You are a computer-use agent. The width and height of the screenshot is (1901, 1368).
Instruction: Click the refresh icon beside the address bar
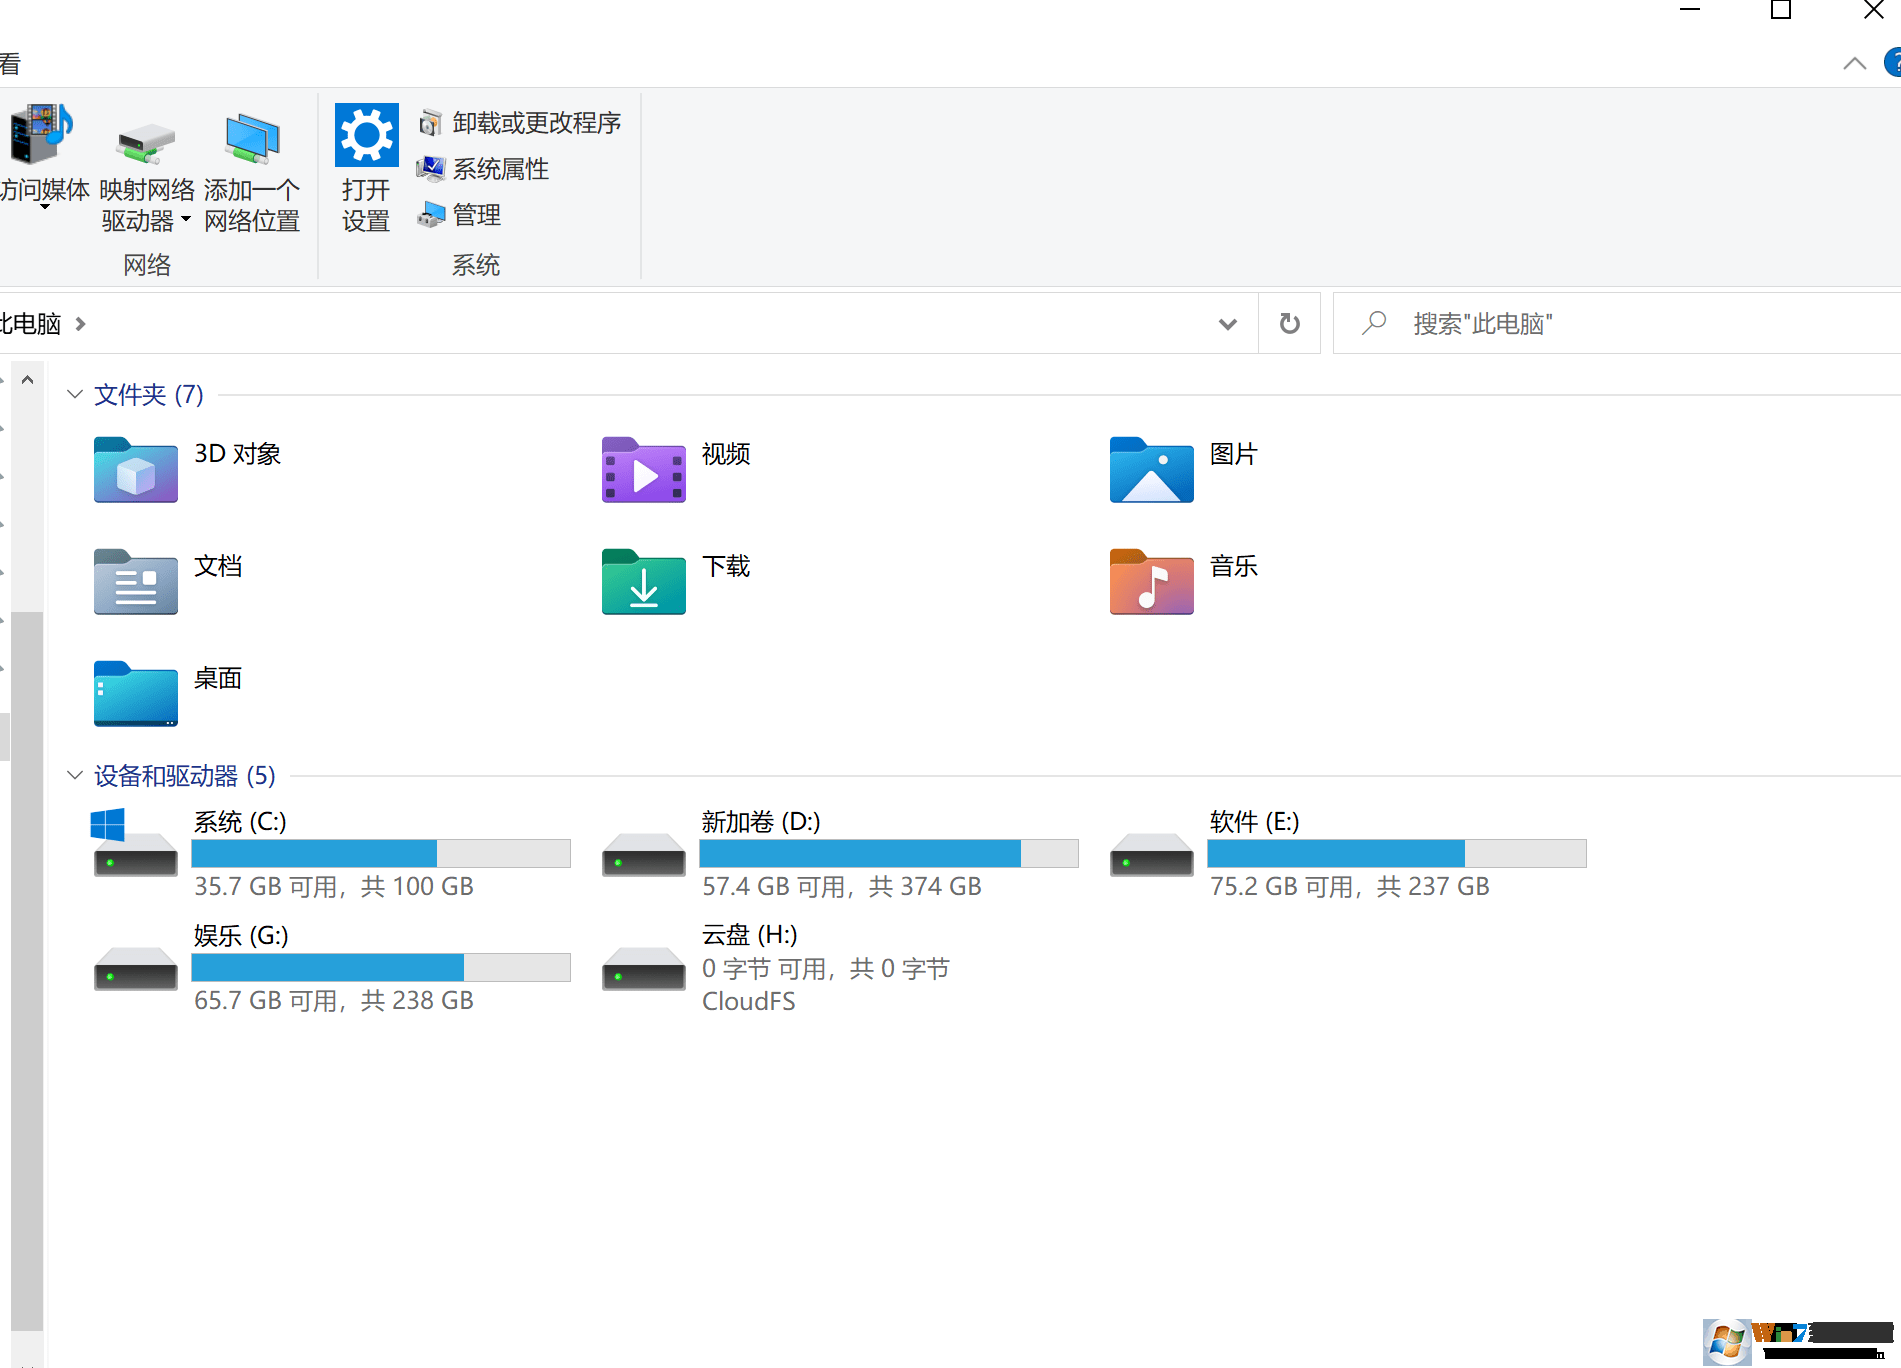tap(1289, 323)
